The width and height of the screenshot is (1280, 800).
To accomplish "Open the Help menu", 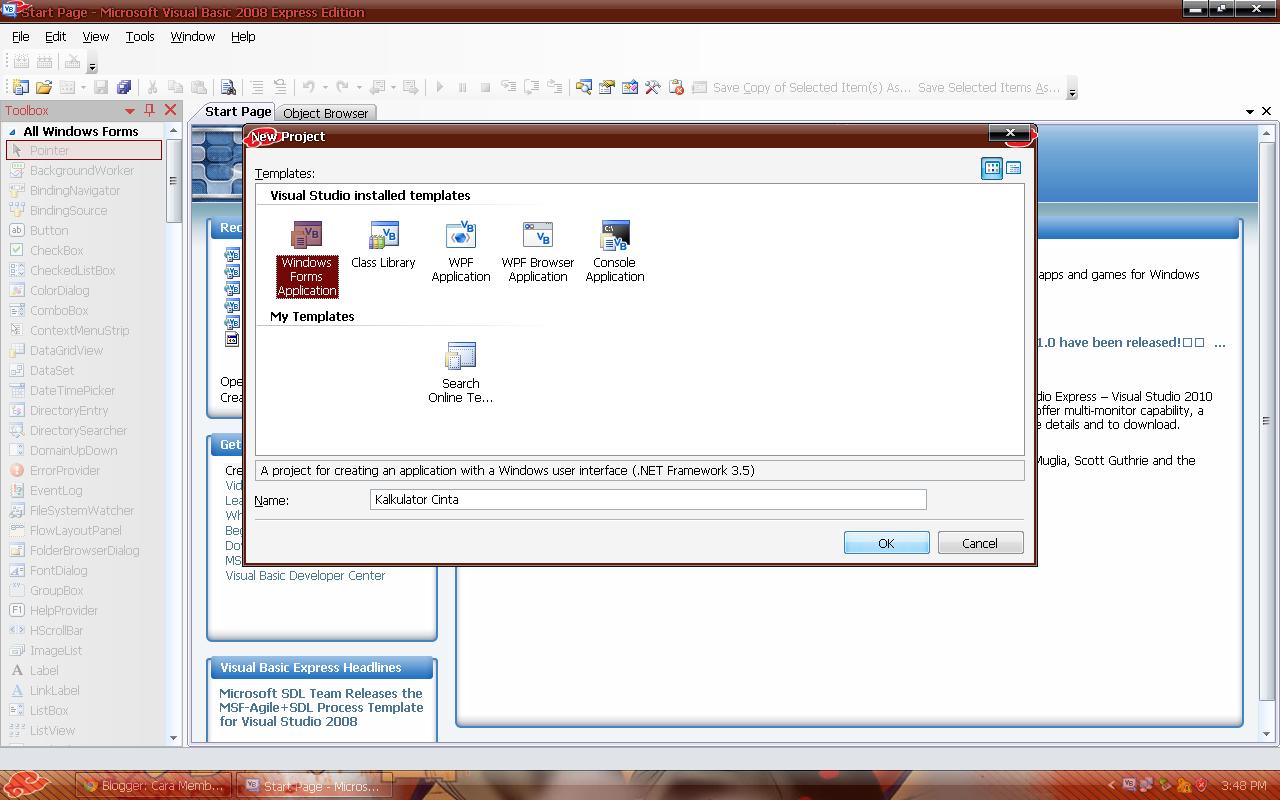I will [243, 37].
